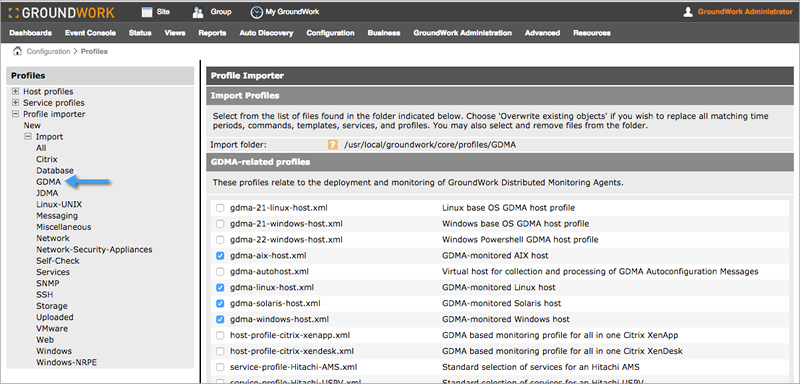Open the Event Console menu
800x384 pixels.
coord(90,33)
